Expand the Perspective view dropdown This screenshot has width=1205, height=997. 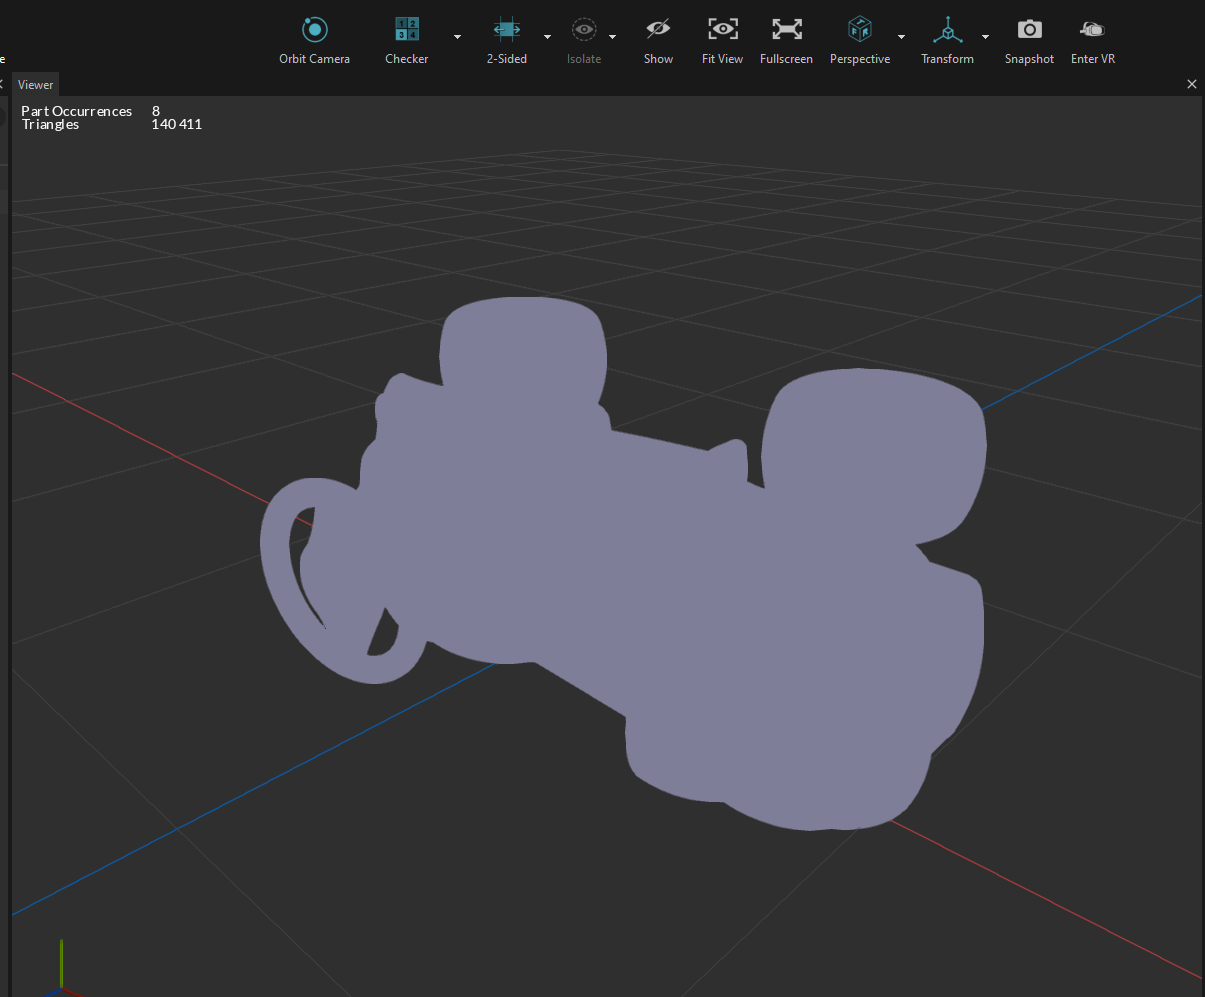(x=901, y=37)
